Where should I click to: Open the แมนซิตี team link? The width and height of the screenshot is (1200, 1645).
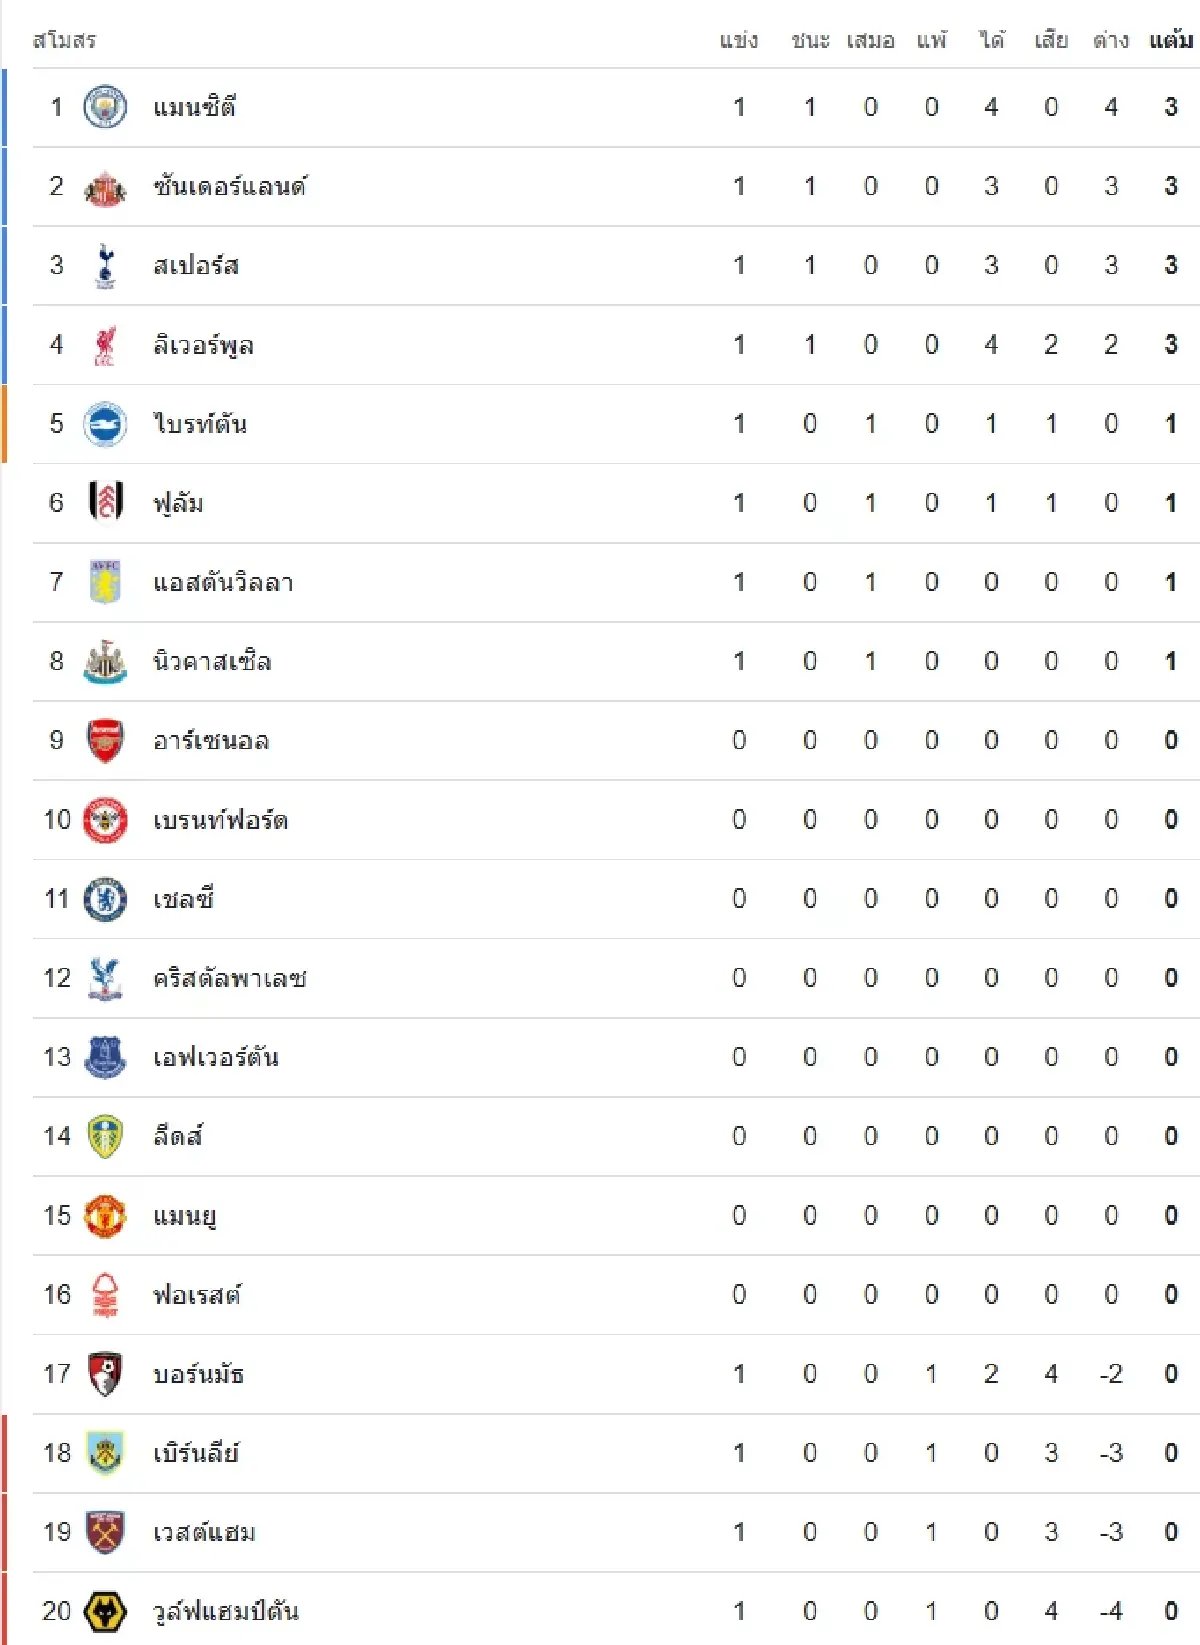[194, 107]
